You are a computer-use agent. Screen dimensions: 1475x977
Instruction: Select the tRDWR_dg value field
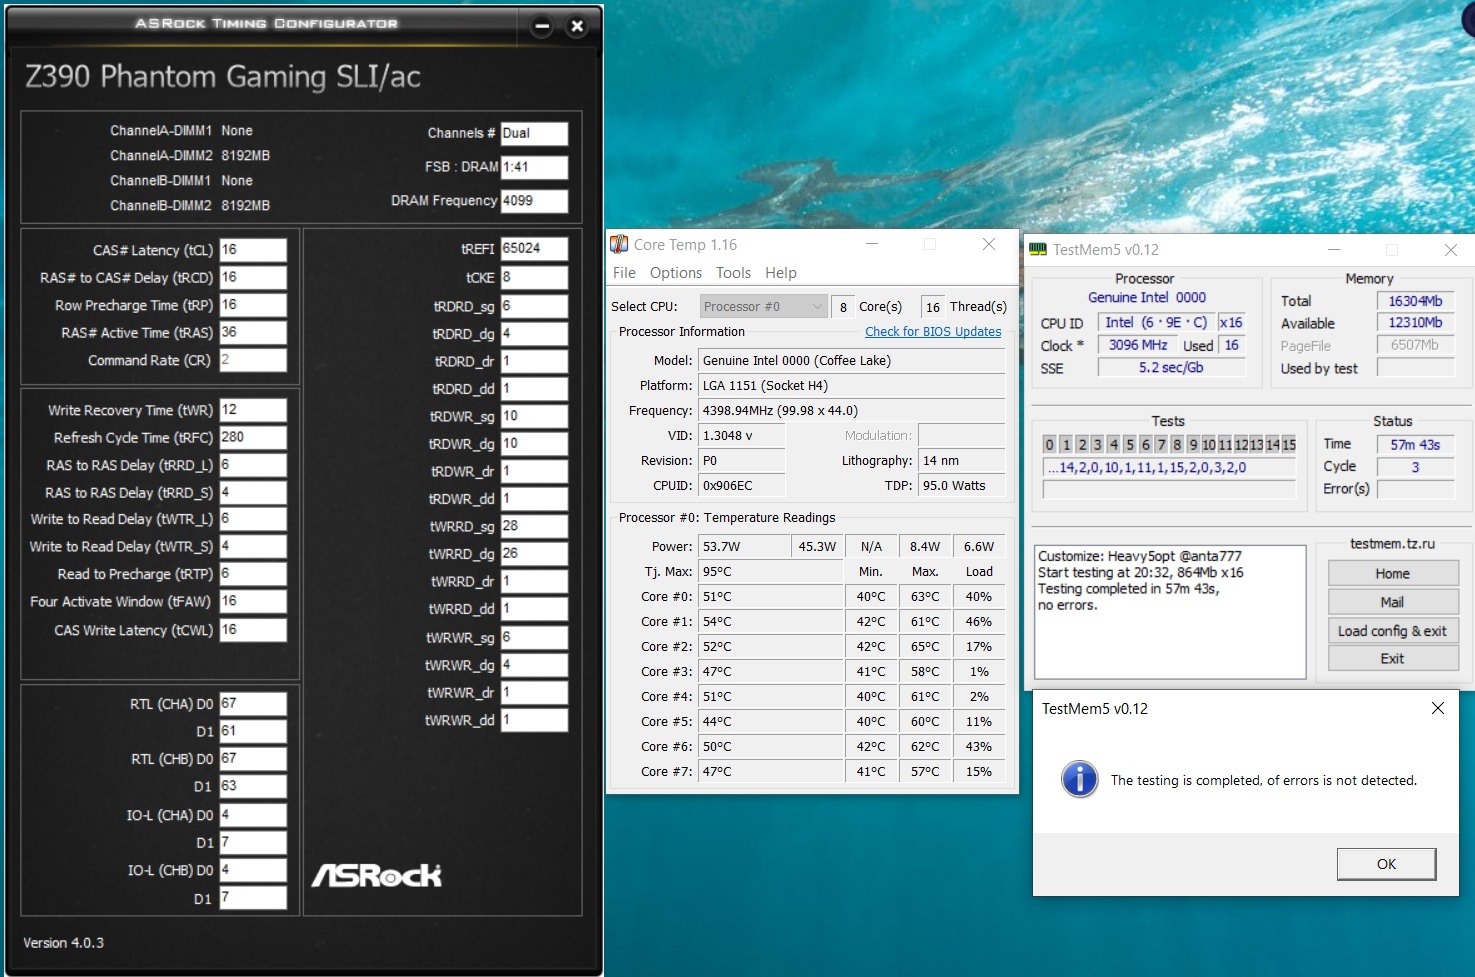click(x=534, y=443)
